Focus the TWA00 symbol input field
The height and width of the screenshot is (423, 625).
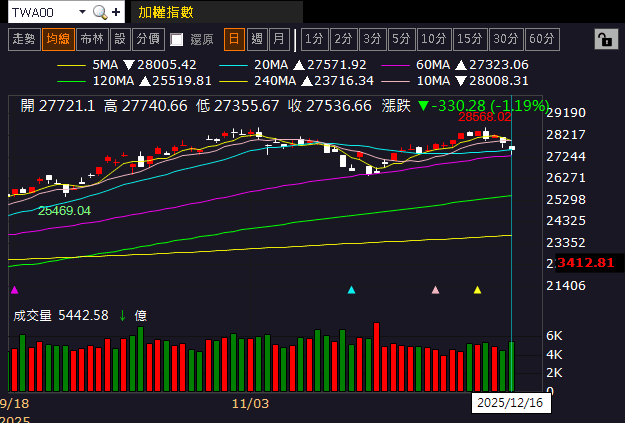point(42,12)
